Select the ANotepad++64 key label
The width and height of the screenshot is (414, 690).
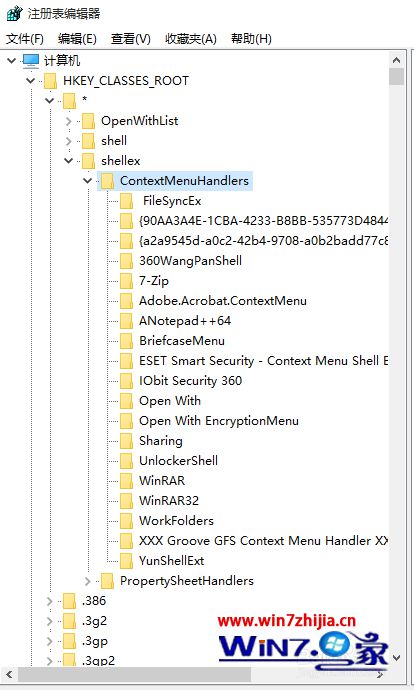click(x=185, y=321)
